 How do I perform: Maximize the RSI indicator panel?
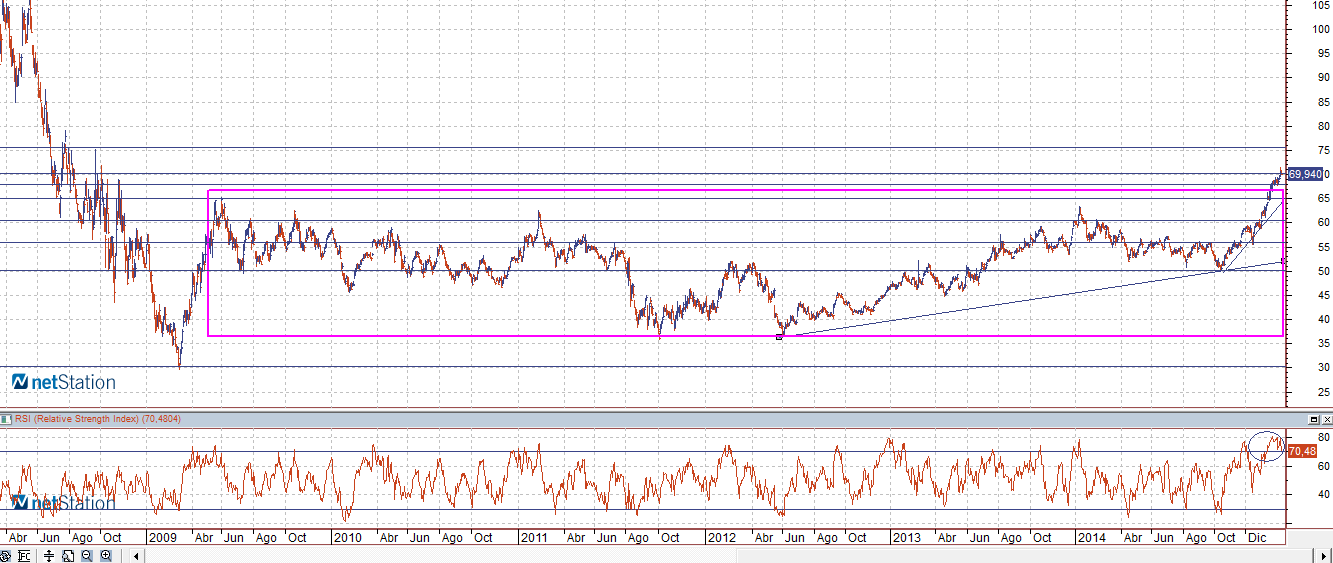(1313, 419)
